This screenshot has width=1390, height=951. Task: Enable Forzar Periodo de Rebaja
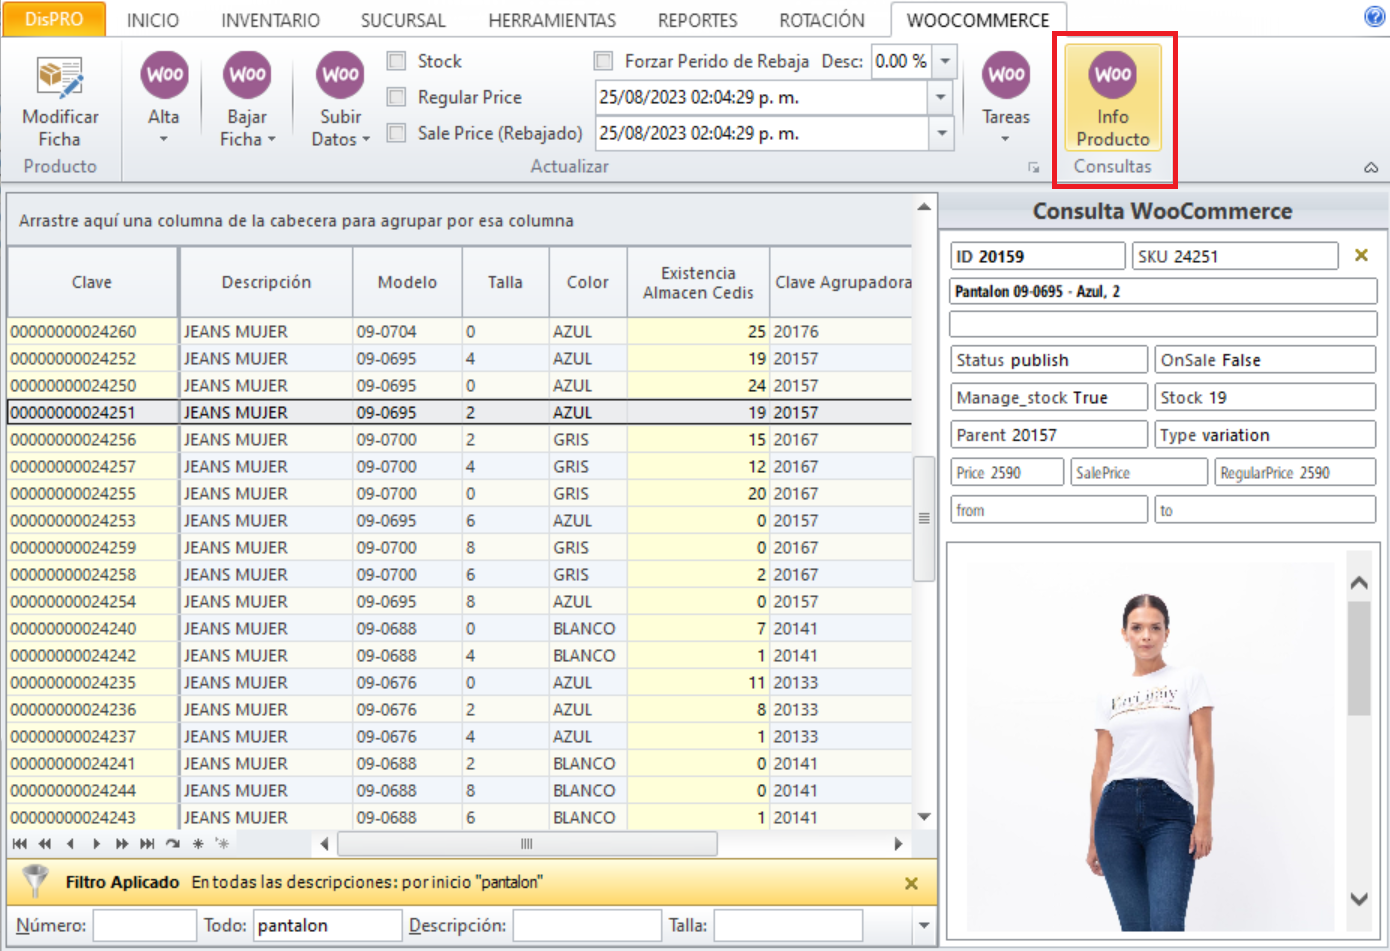604,61
